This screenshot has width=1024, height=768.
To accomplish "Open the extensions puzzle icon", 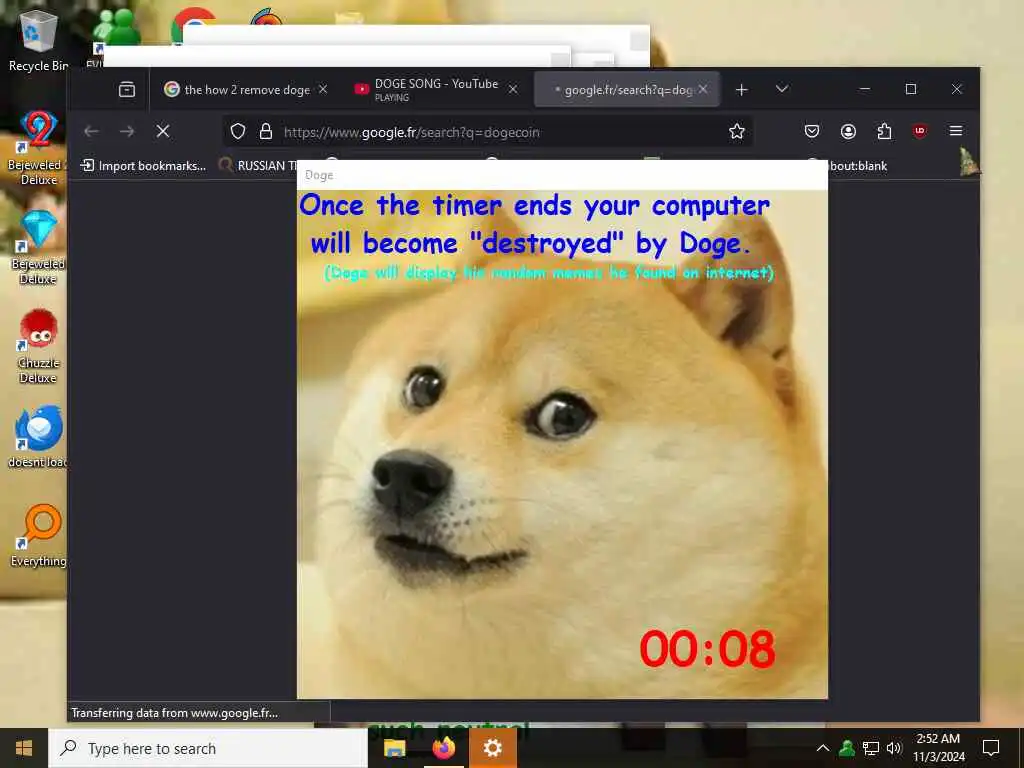I will point(884,131).
